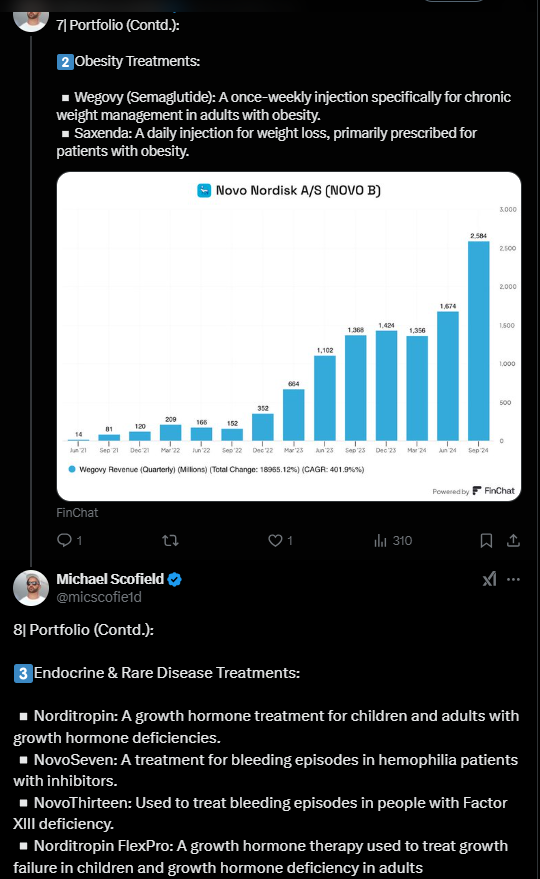Bookmark the Obesity Treatments tweet
540x879 pixels.
[x=486, y=540]
